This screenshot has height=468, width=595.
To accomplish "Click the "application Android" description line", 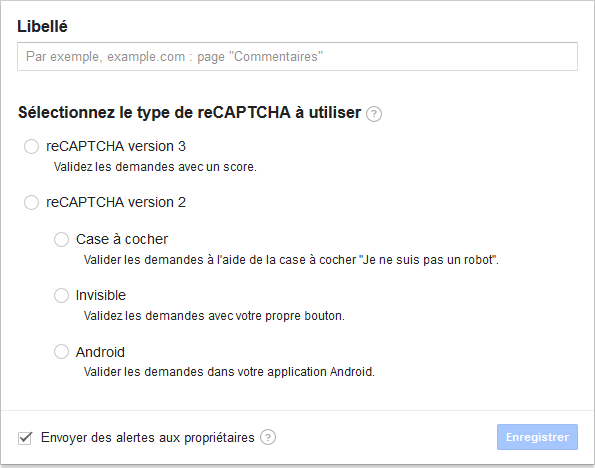I will (x=229, y=372).
